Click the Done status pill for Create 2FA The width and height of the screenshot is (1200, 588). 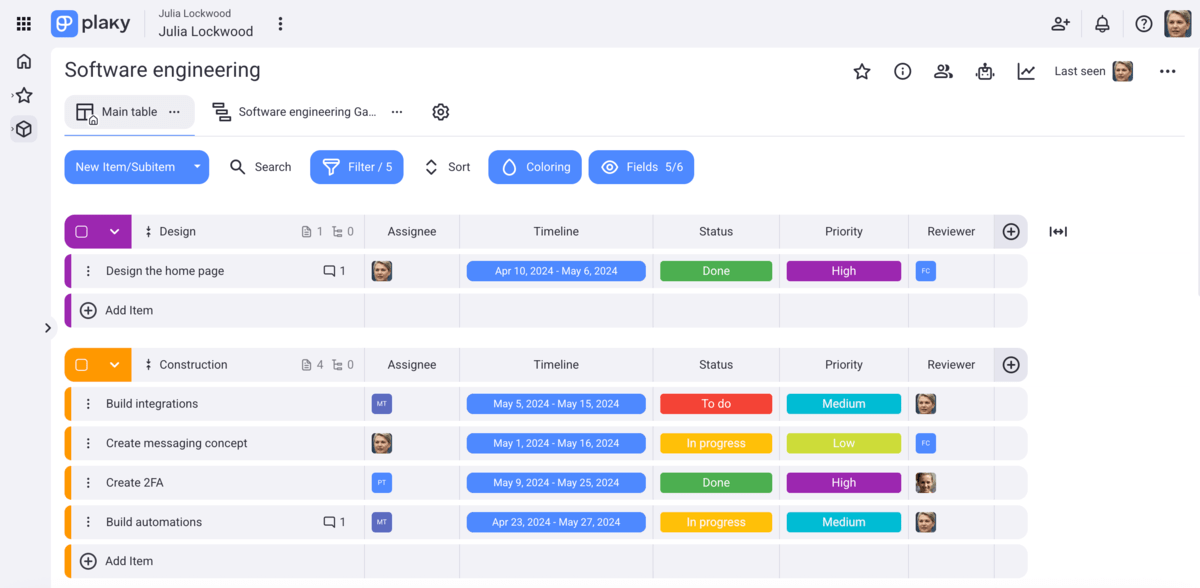(x=715, y=482)
